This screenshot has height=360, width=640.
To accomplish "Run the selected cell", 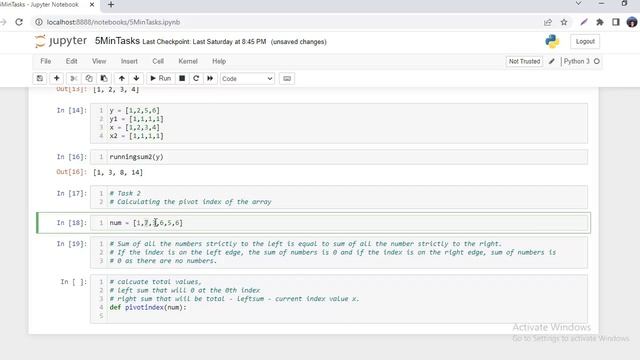I will pos(160,78).
